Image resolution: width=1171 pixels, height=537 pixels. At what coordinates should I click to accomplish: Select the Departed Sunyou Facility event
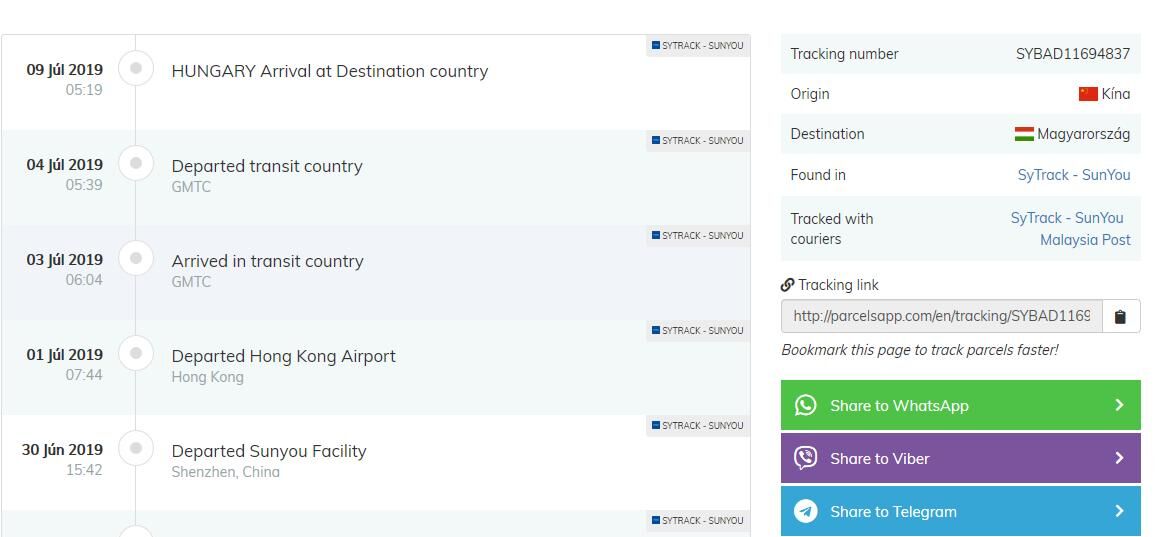[x=269, y=451]
